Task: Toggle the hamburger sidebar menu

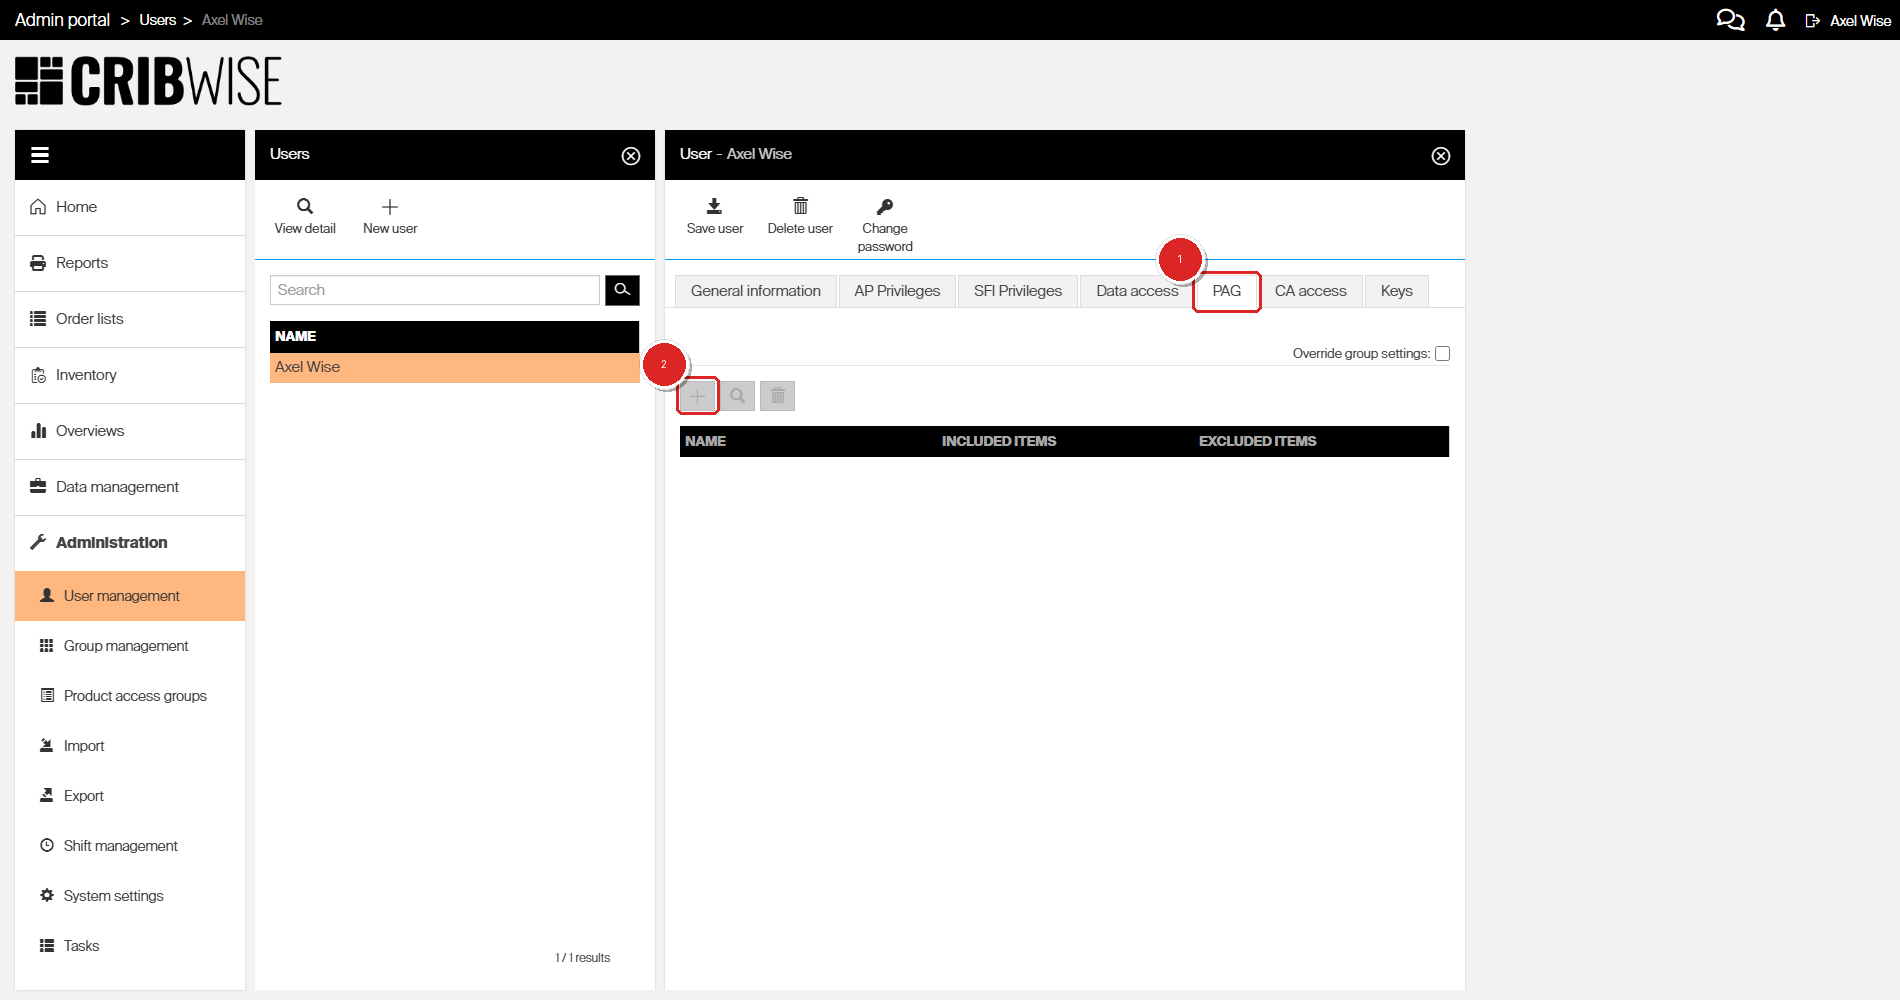Action: pos(40,155)
